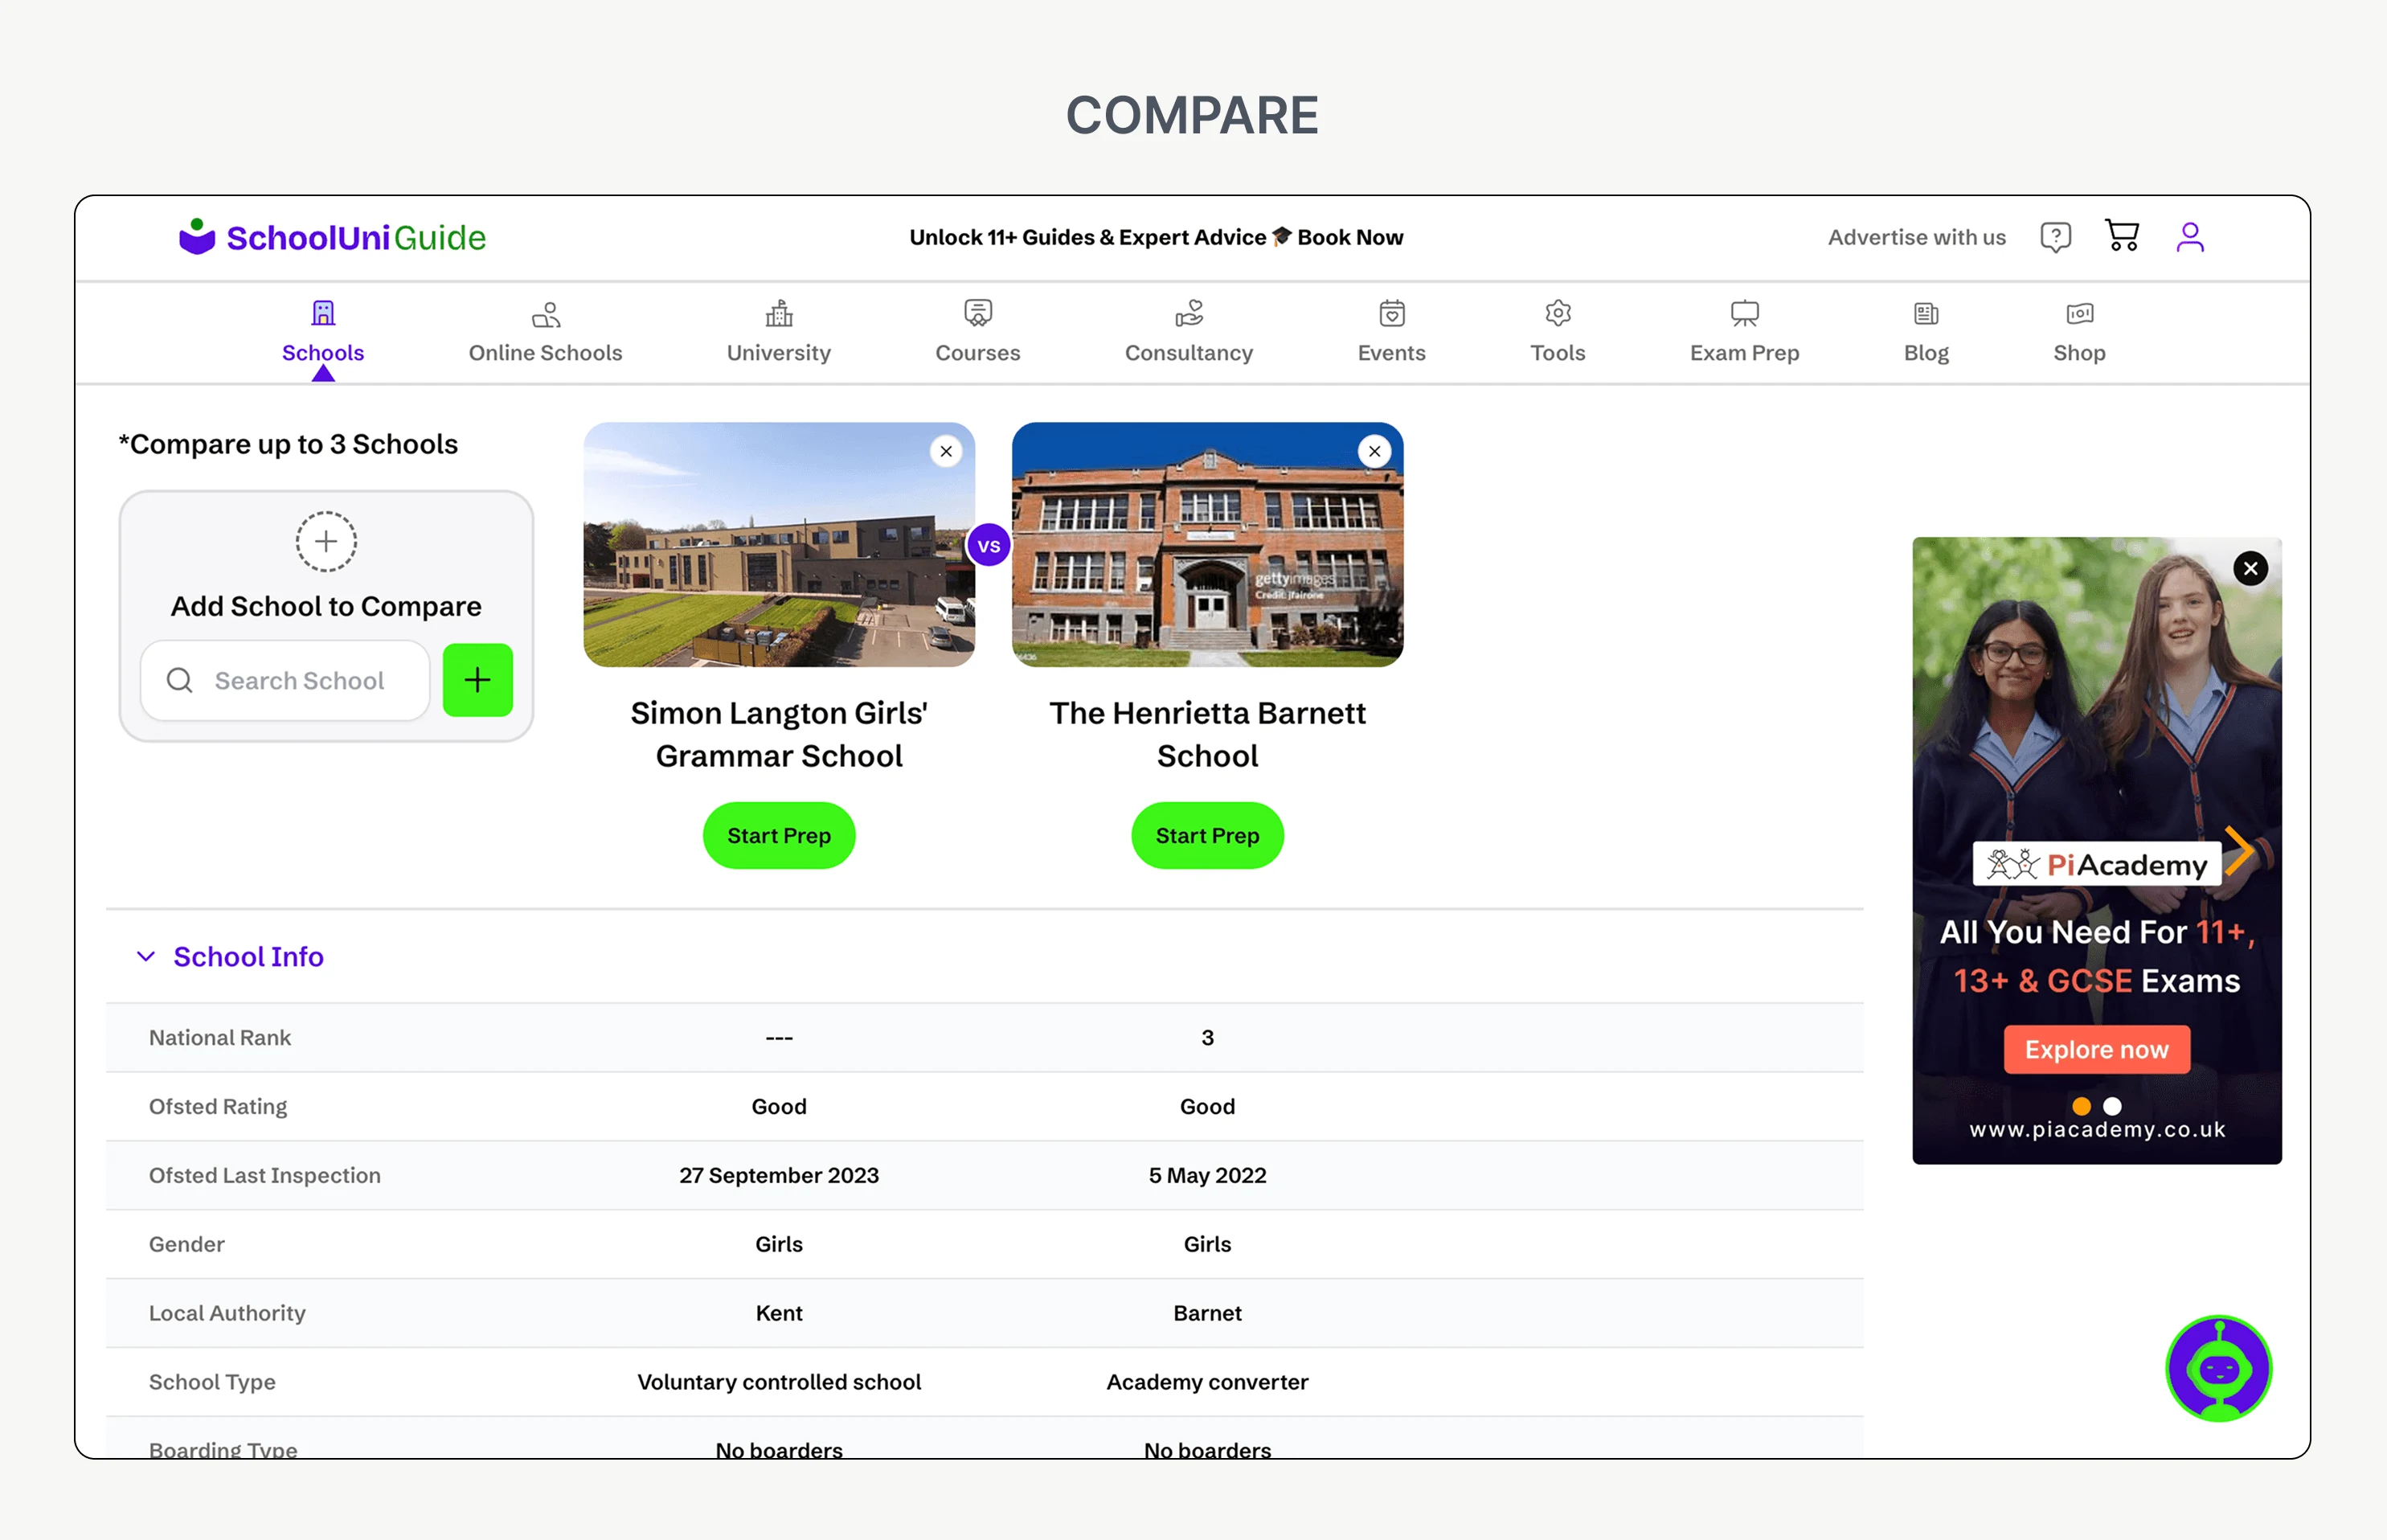
Task: Open The Henrietta Barnett School photo
Action: [1208, 545]
